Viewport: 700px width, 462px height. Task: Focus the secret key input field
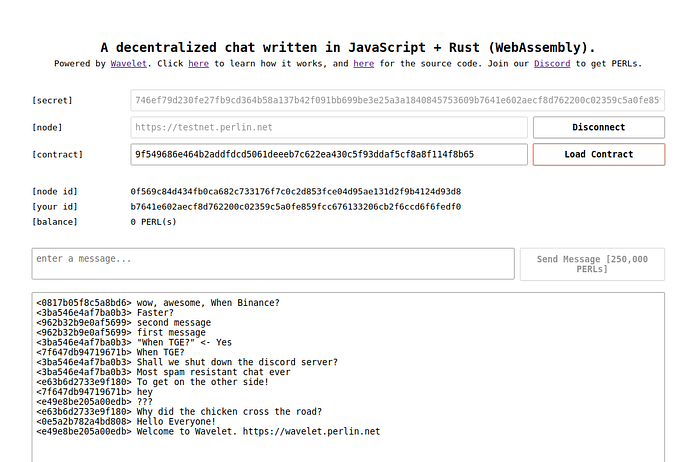click(397, 100)
